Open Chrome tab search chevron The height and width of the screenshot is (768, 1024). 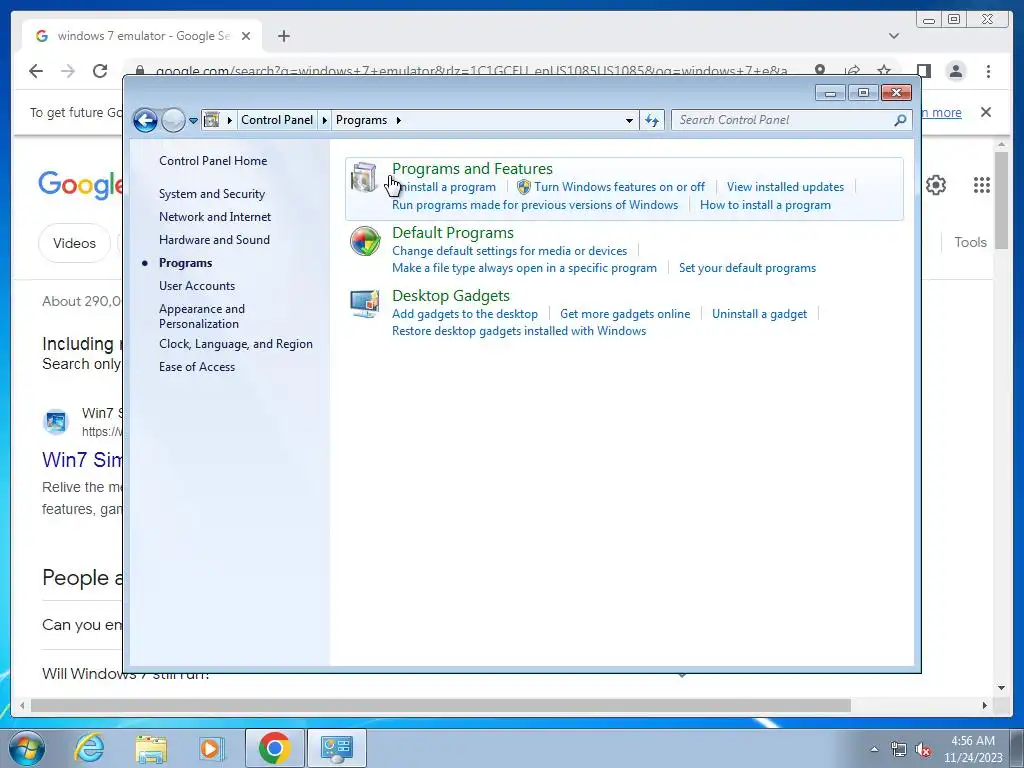(x=894, y=36)
